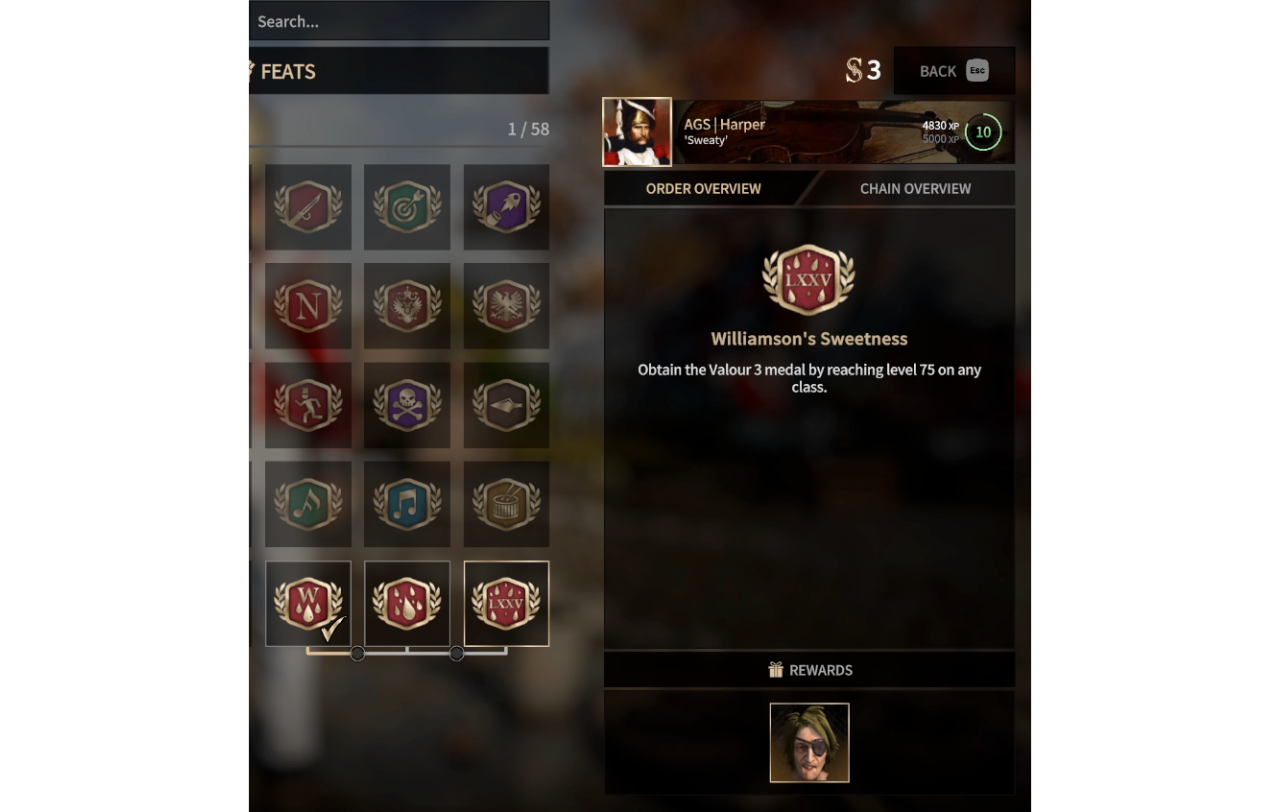Select the target bullseye feat badge
The width and height of the screenshot is (1280, 812).
(407, 207)
